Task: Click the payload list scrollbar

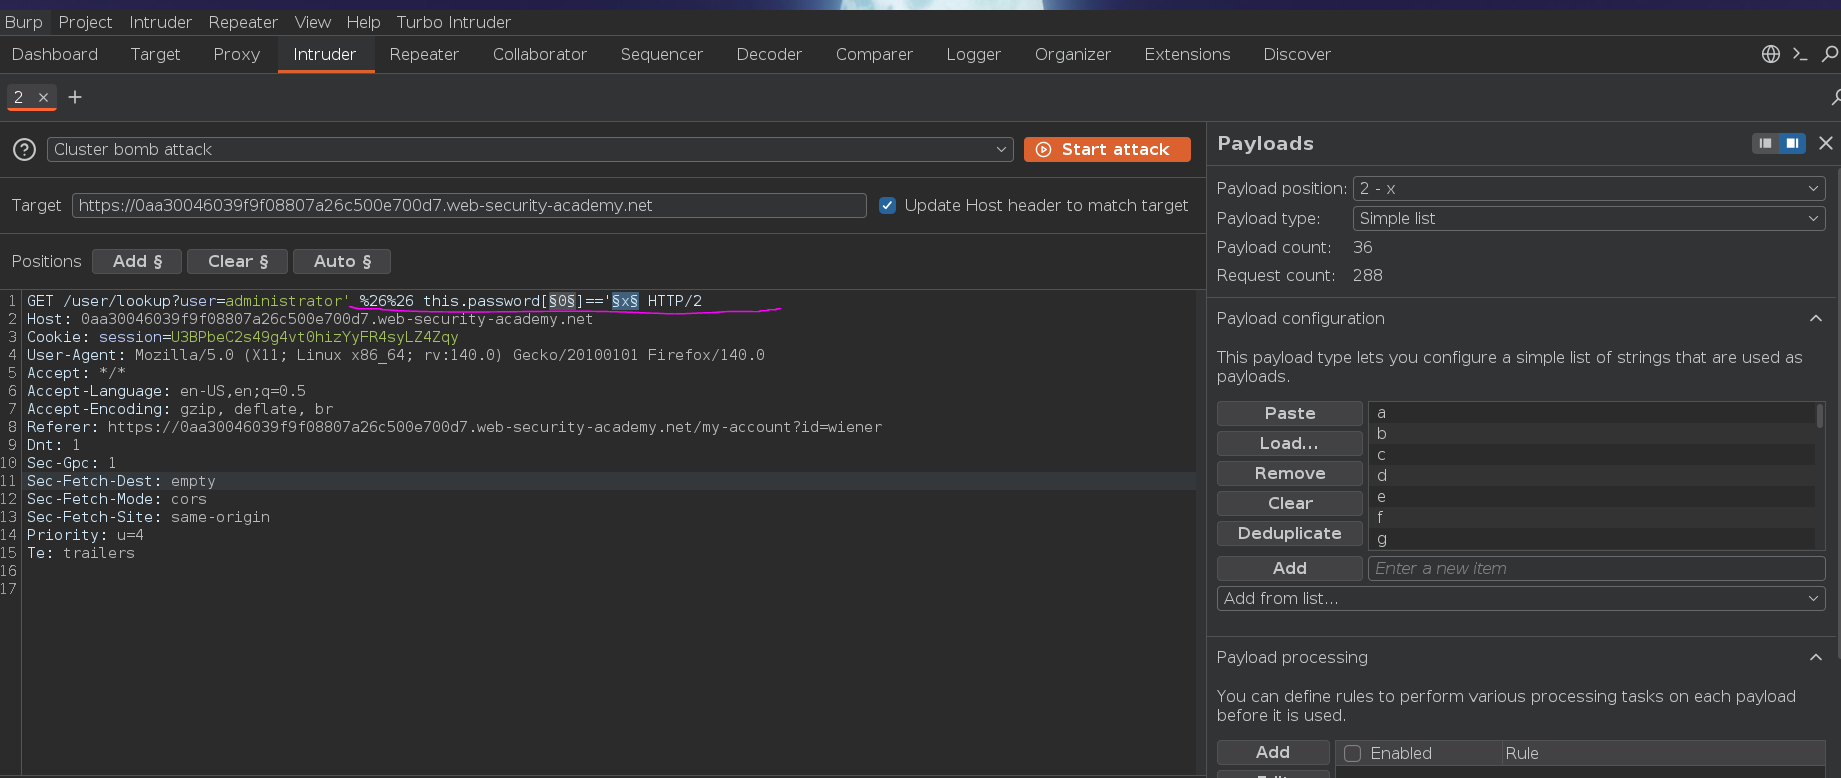Action: [1820, 416]
